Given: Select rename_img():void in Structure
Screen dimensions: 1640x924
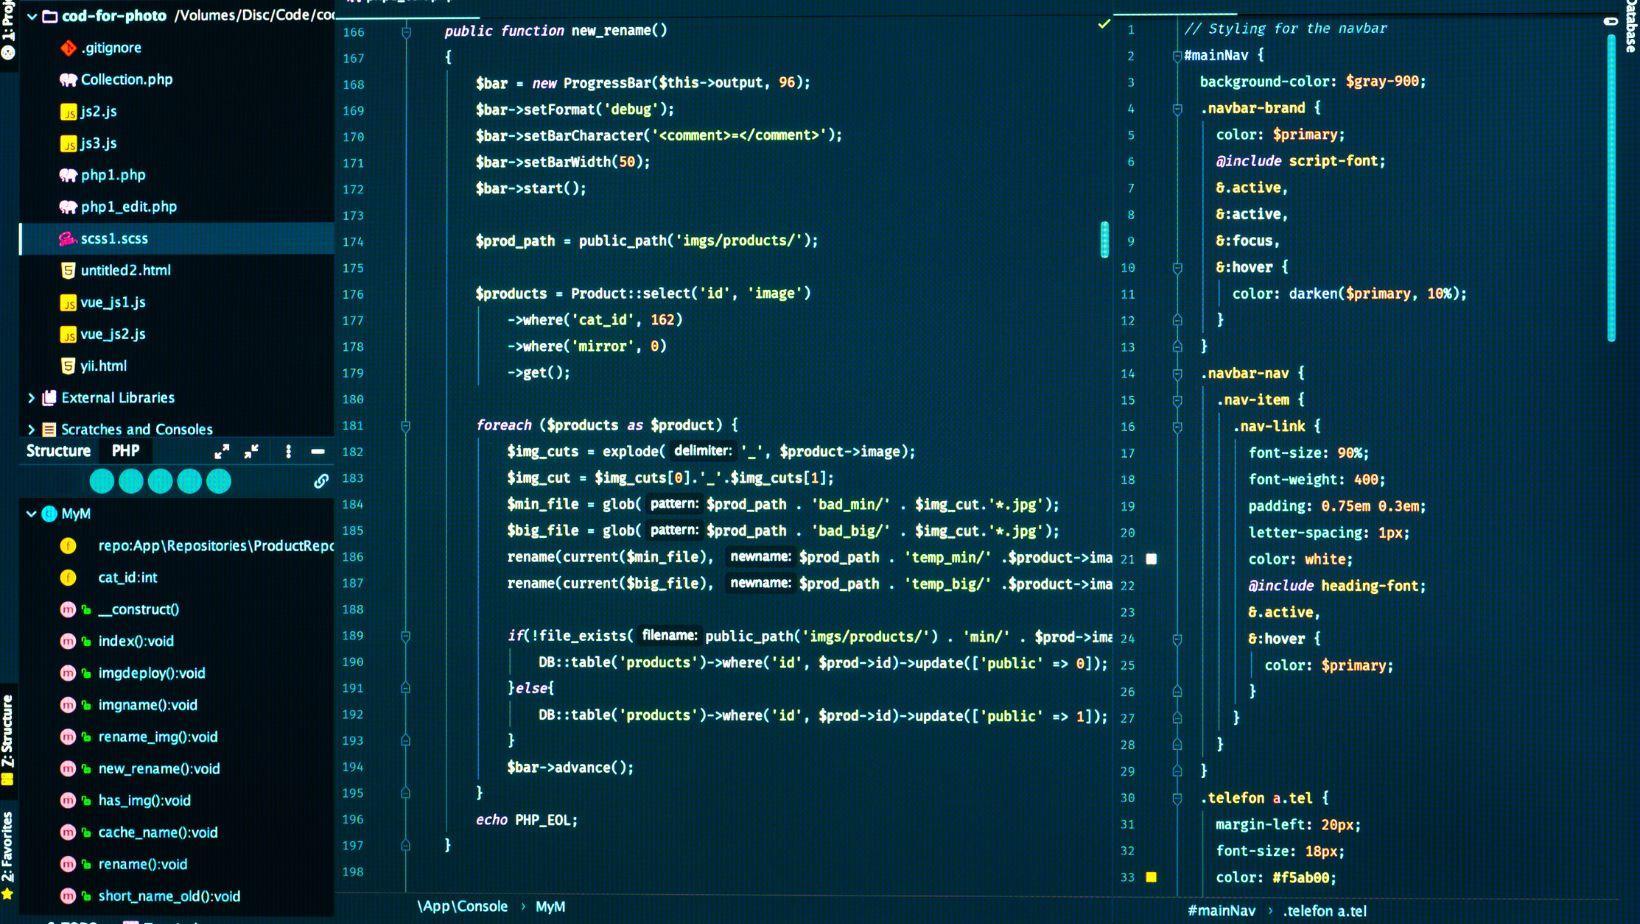Looking at the screenshot, I should [158, 737].
